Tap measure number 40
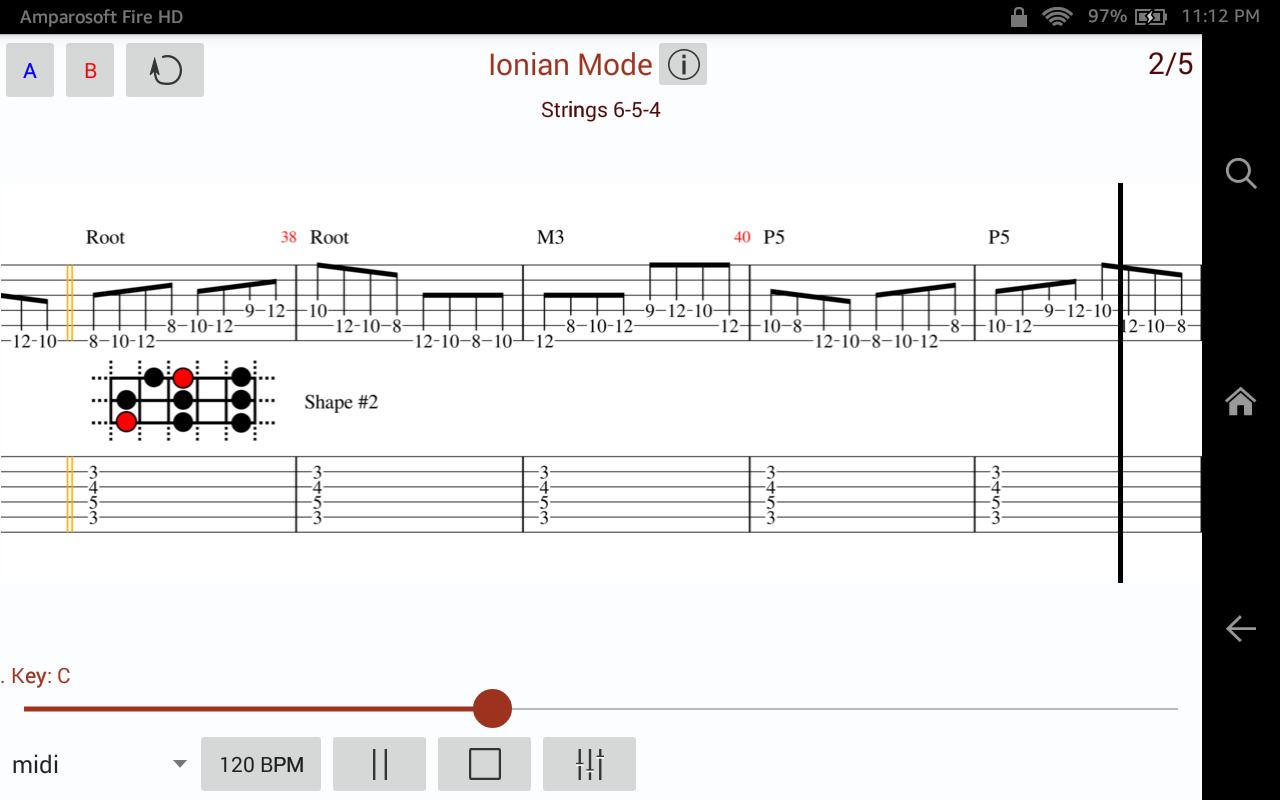Screen dimensions: 1280x800 (742, 237)
